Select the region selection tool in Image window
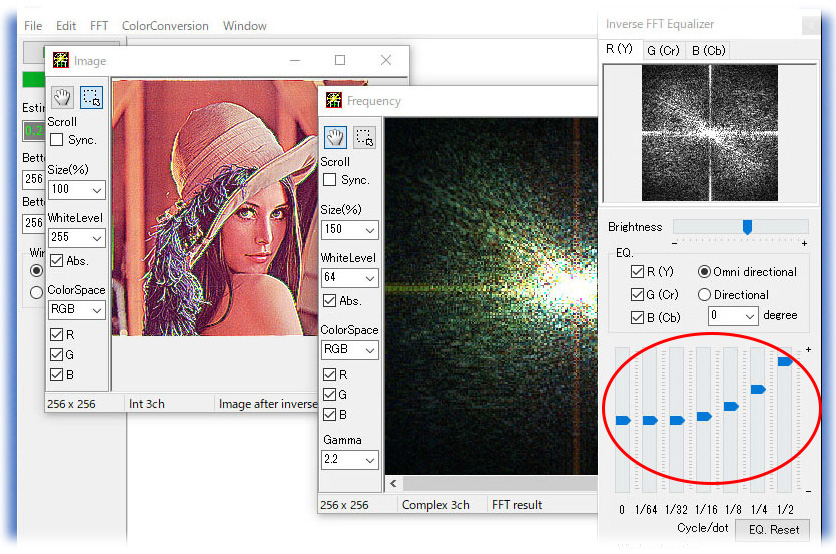Image resolution: width=836 pixels, height=554 pixels. 91,98
